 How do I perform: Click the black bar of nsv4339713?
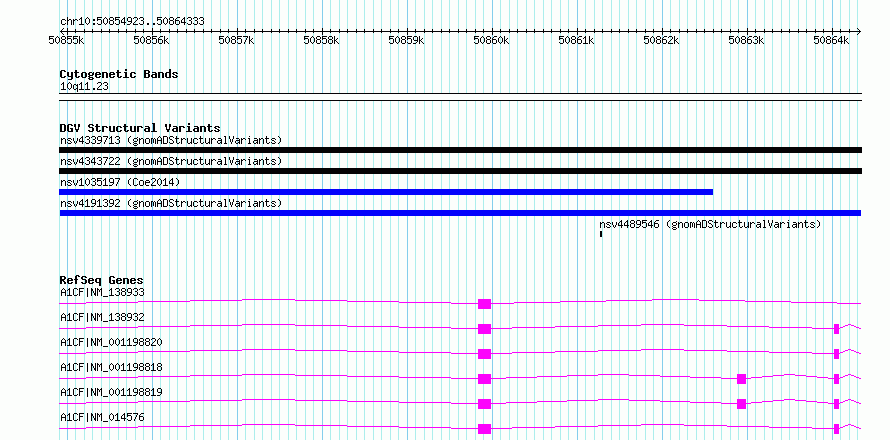click(460, 150)
